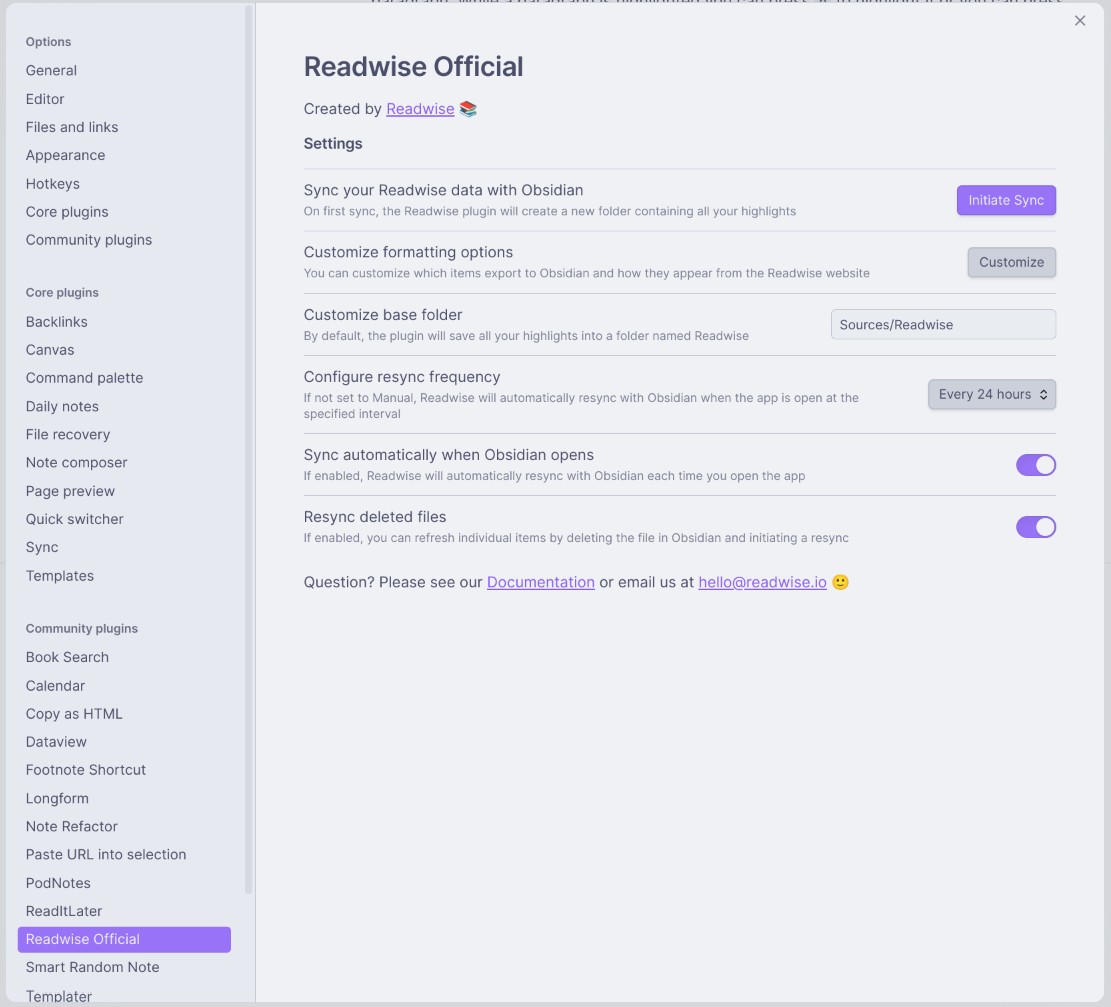Screen dimensions: 1111x1007
Task: Toggle Sync automatically when Obsidian opens
Action: [1035, 465]
